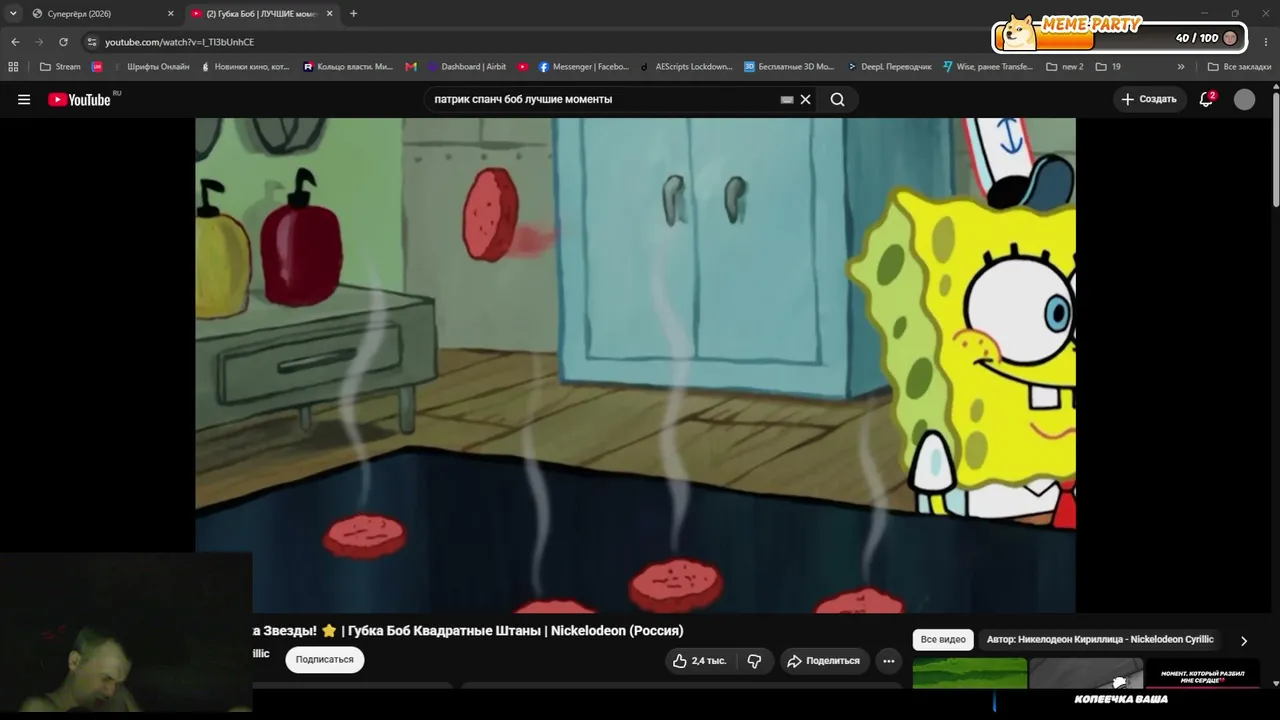This screenshot has width=1280, height=720.
Task: Click the green recommended video thumbnail
Action: pyautogui.click(x=970, y=673)
